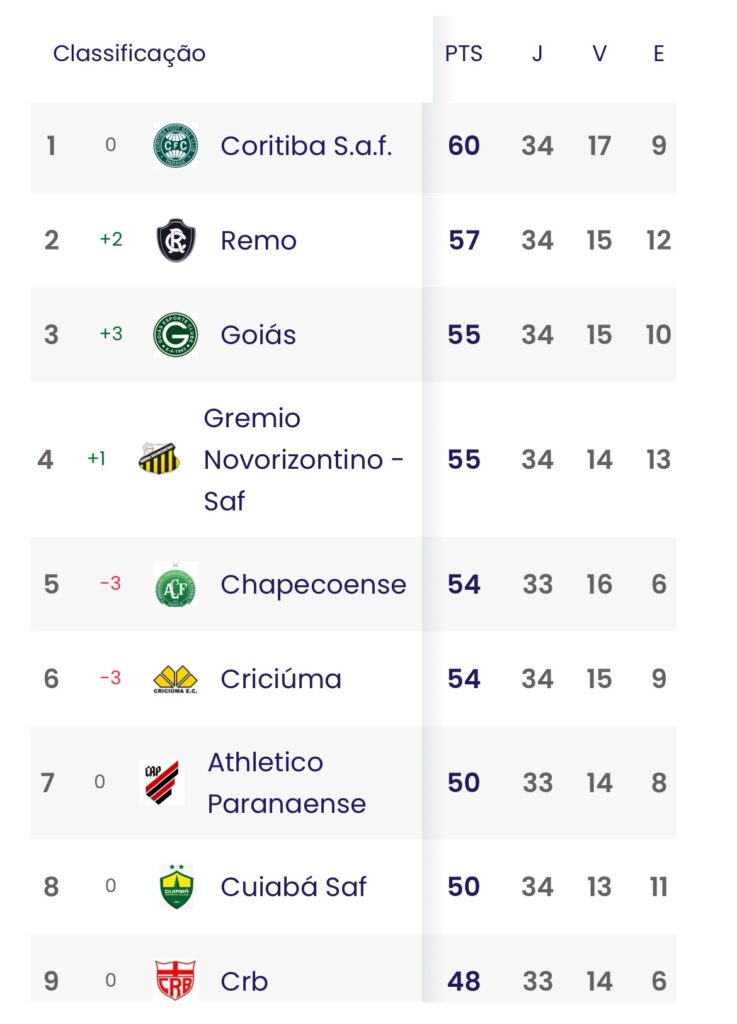737x1024 pixels.
Task: Click the Criciúma club crest
Action: 175,679
